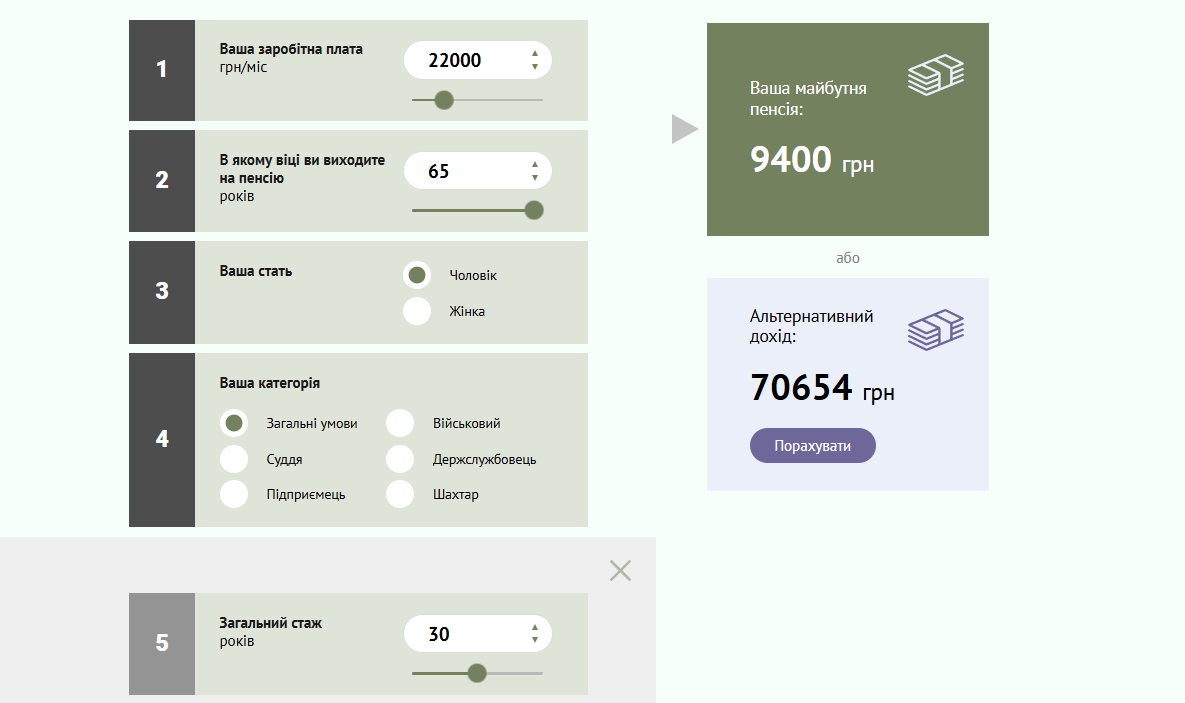This screenshot has width=1185, height=703.
Task: Click the gray arrow pointing to pension result
Action: click(683, 129)
